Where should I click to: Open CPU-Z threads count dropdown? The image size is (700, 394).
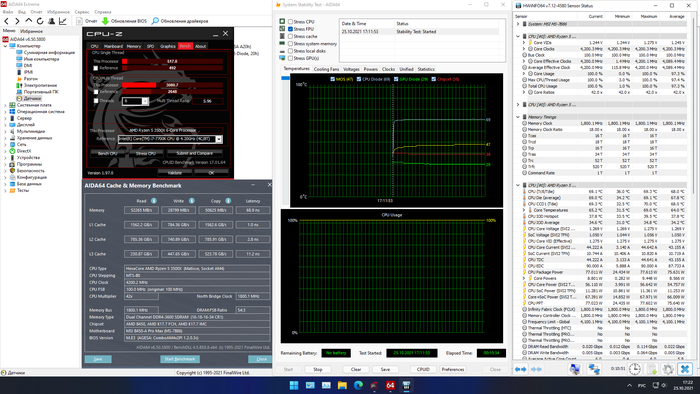tap(145, 101)
